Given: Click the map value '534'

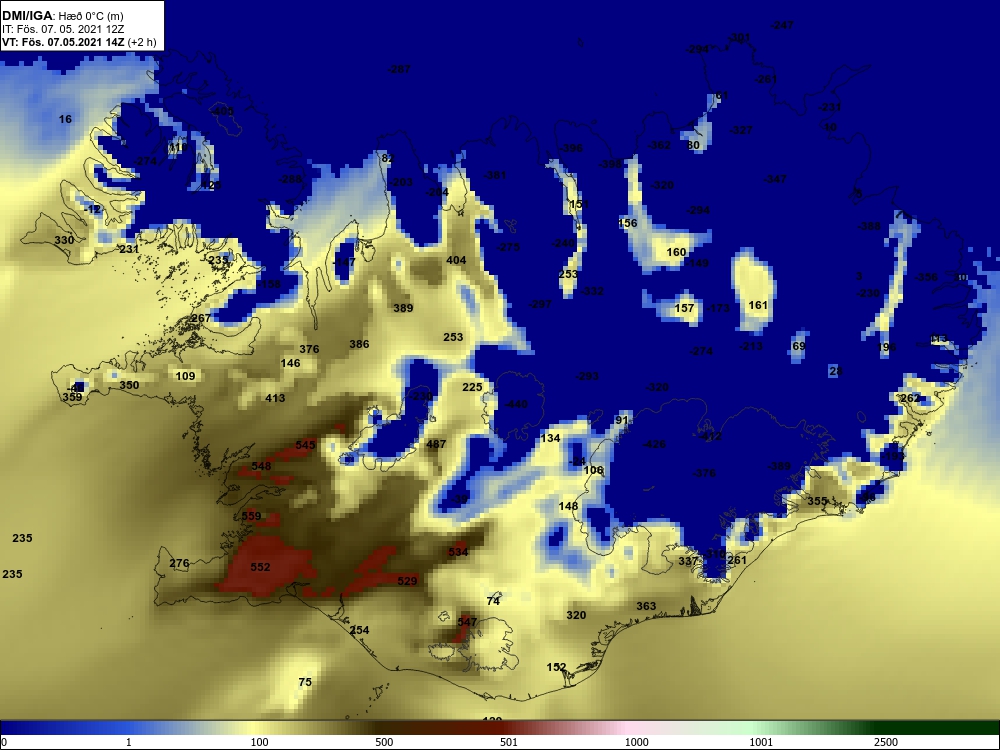Looking at the screenshot, I should point(458,552).
